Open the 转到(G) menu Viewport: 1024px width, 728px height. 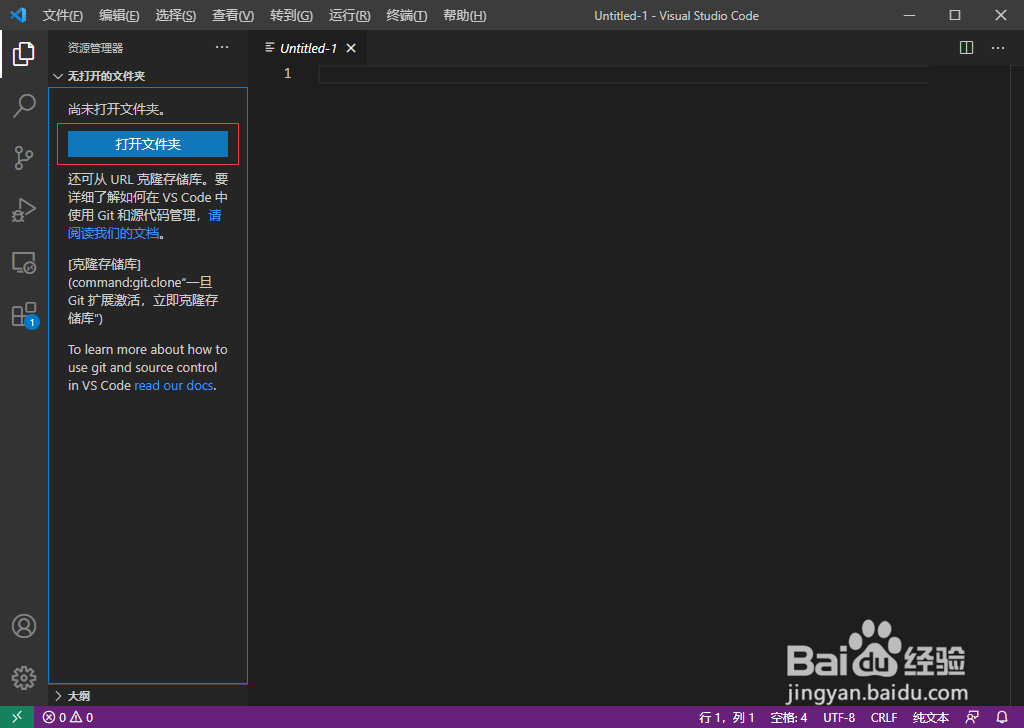(x=291, y=15)
